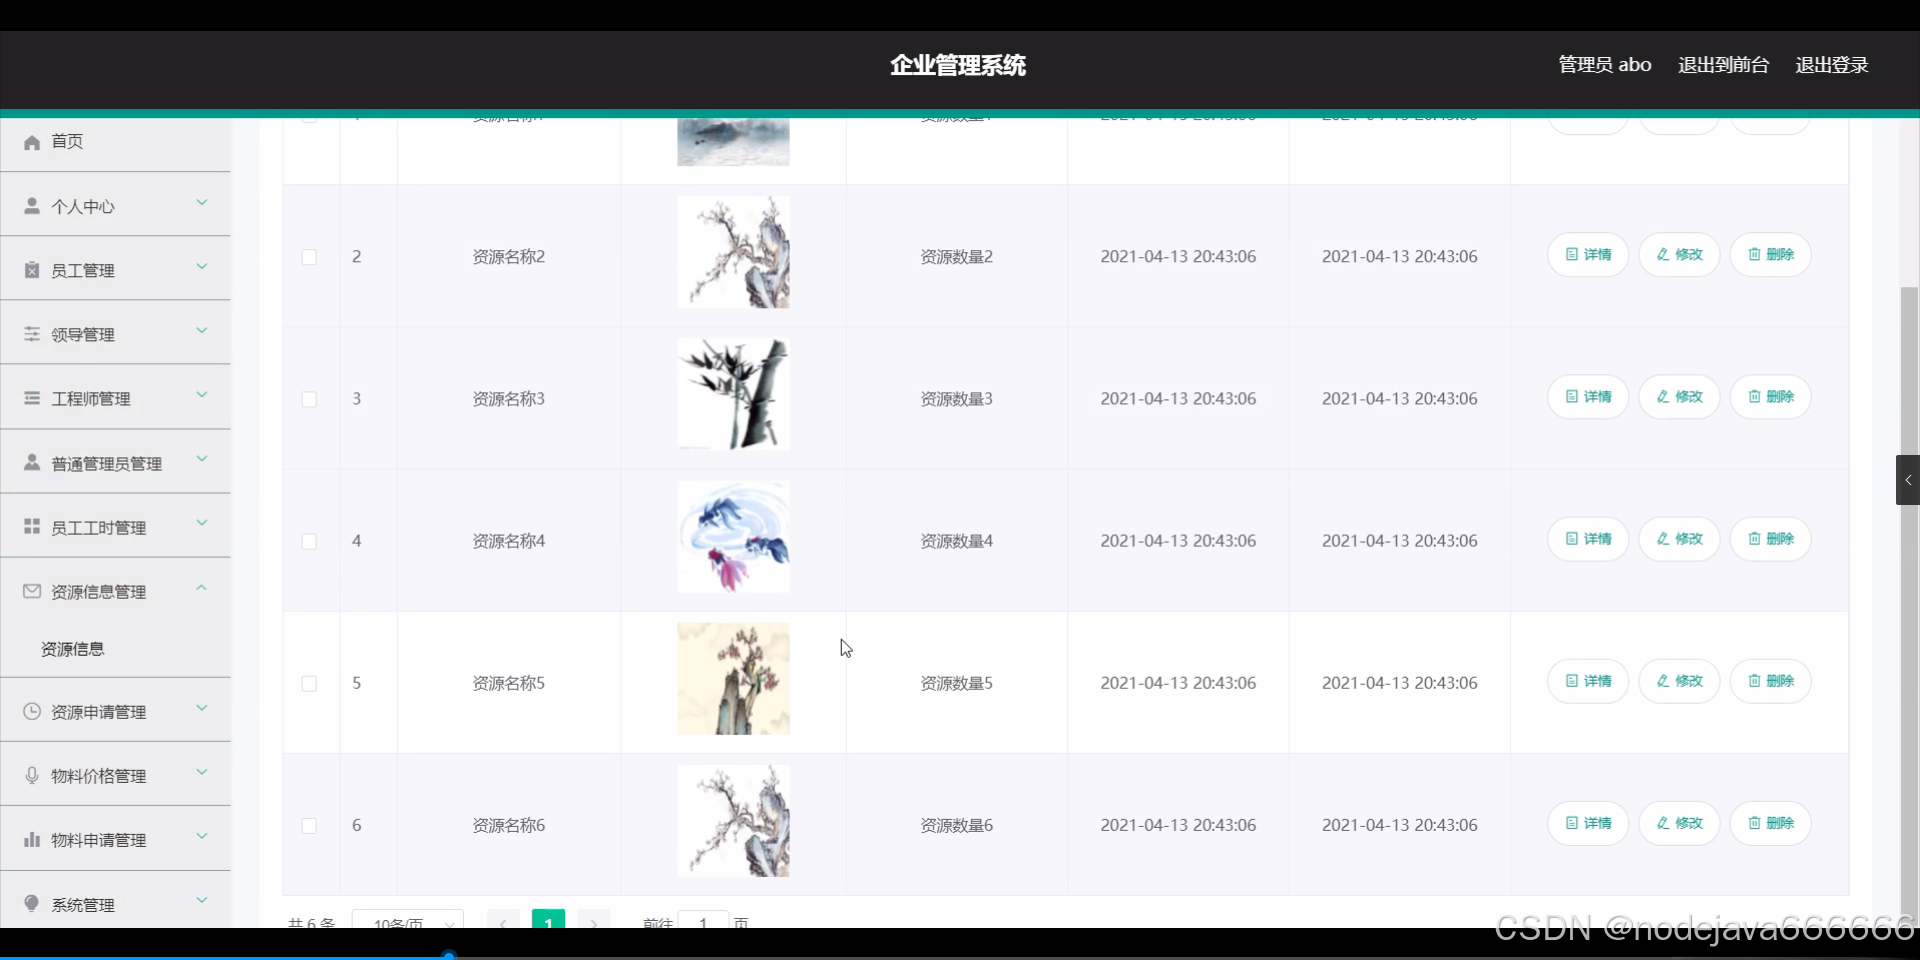Screen dimensions: 1920x960
Task: Expand the 物料价格管理 chevron
Action: 202,772
